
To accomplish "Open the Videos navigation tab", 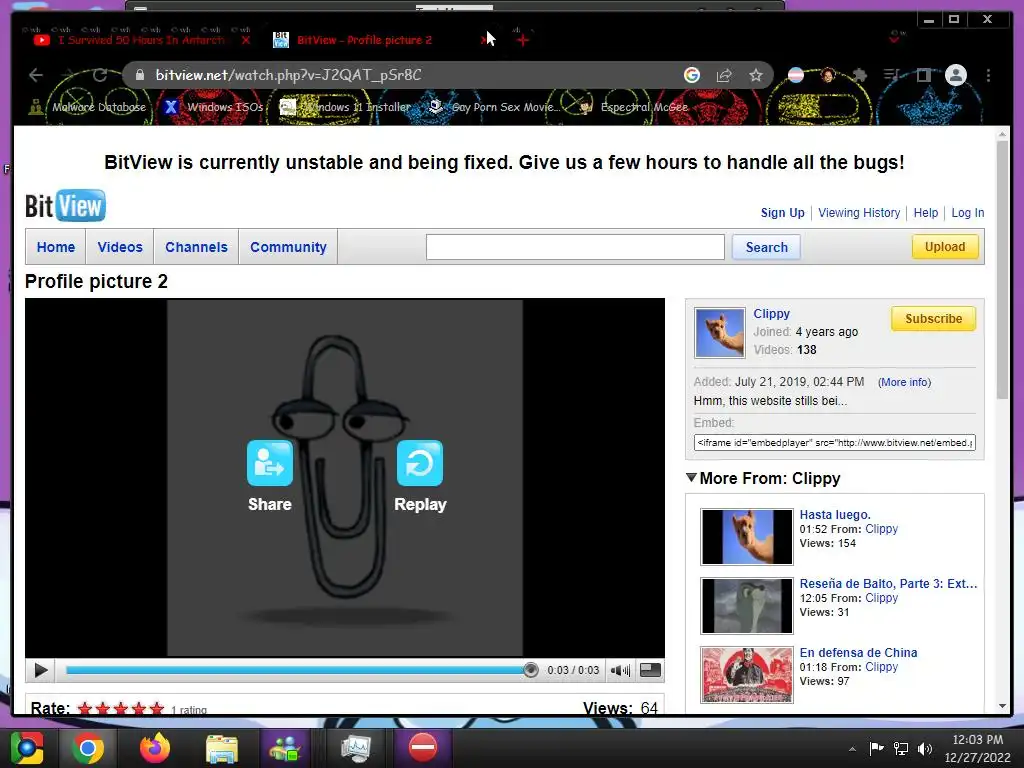I will 120,247.
